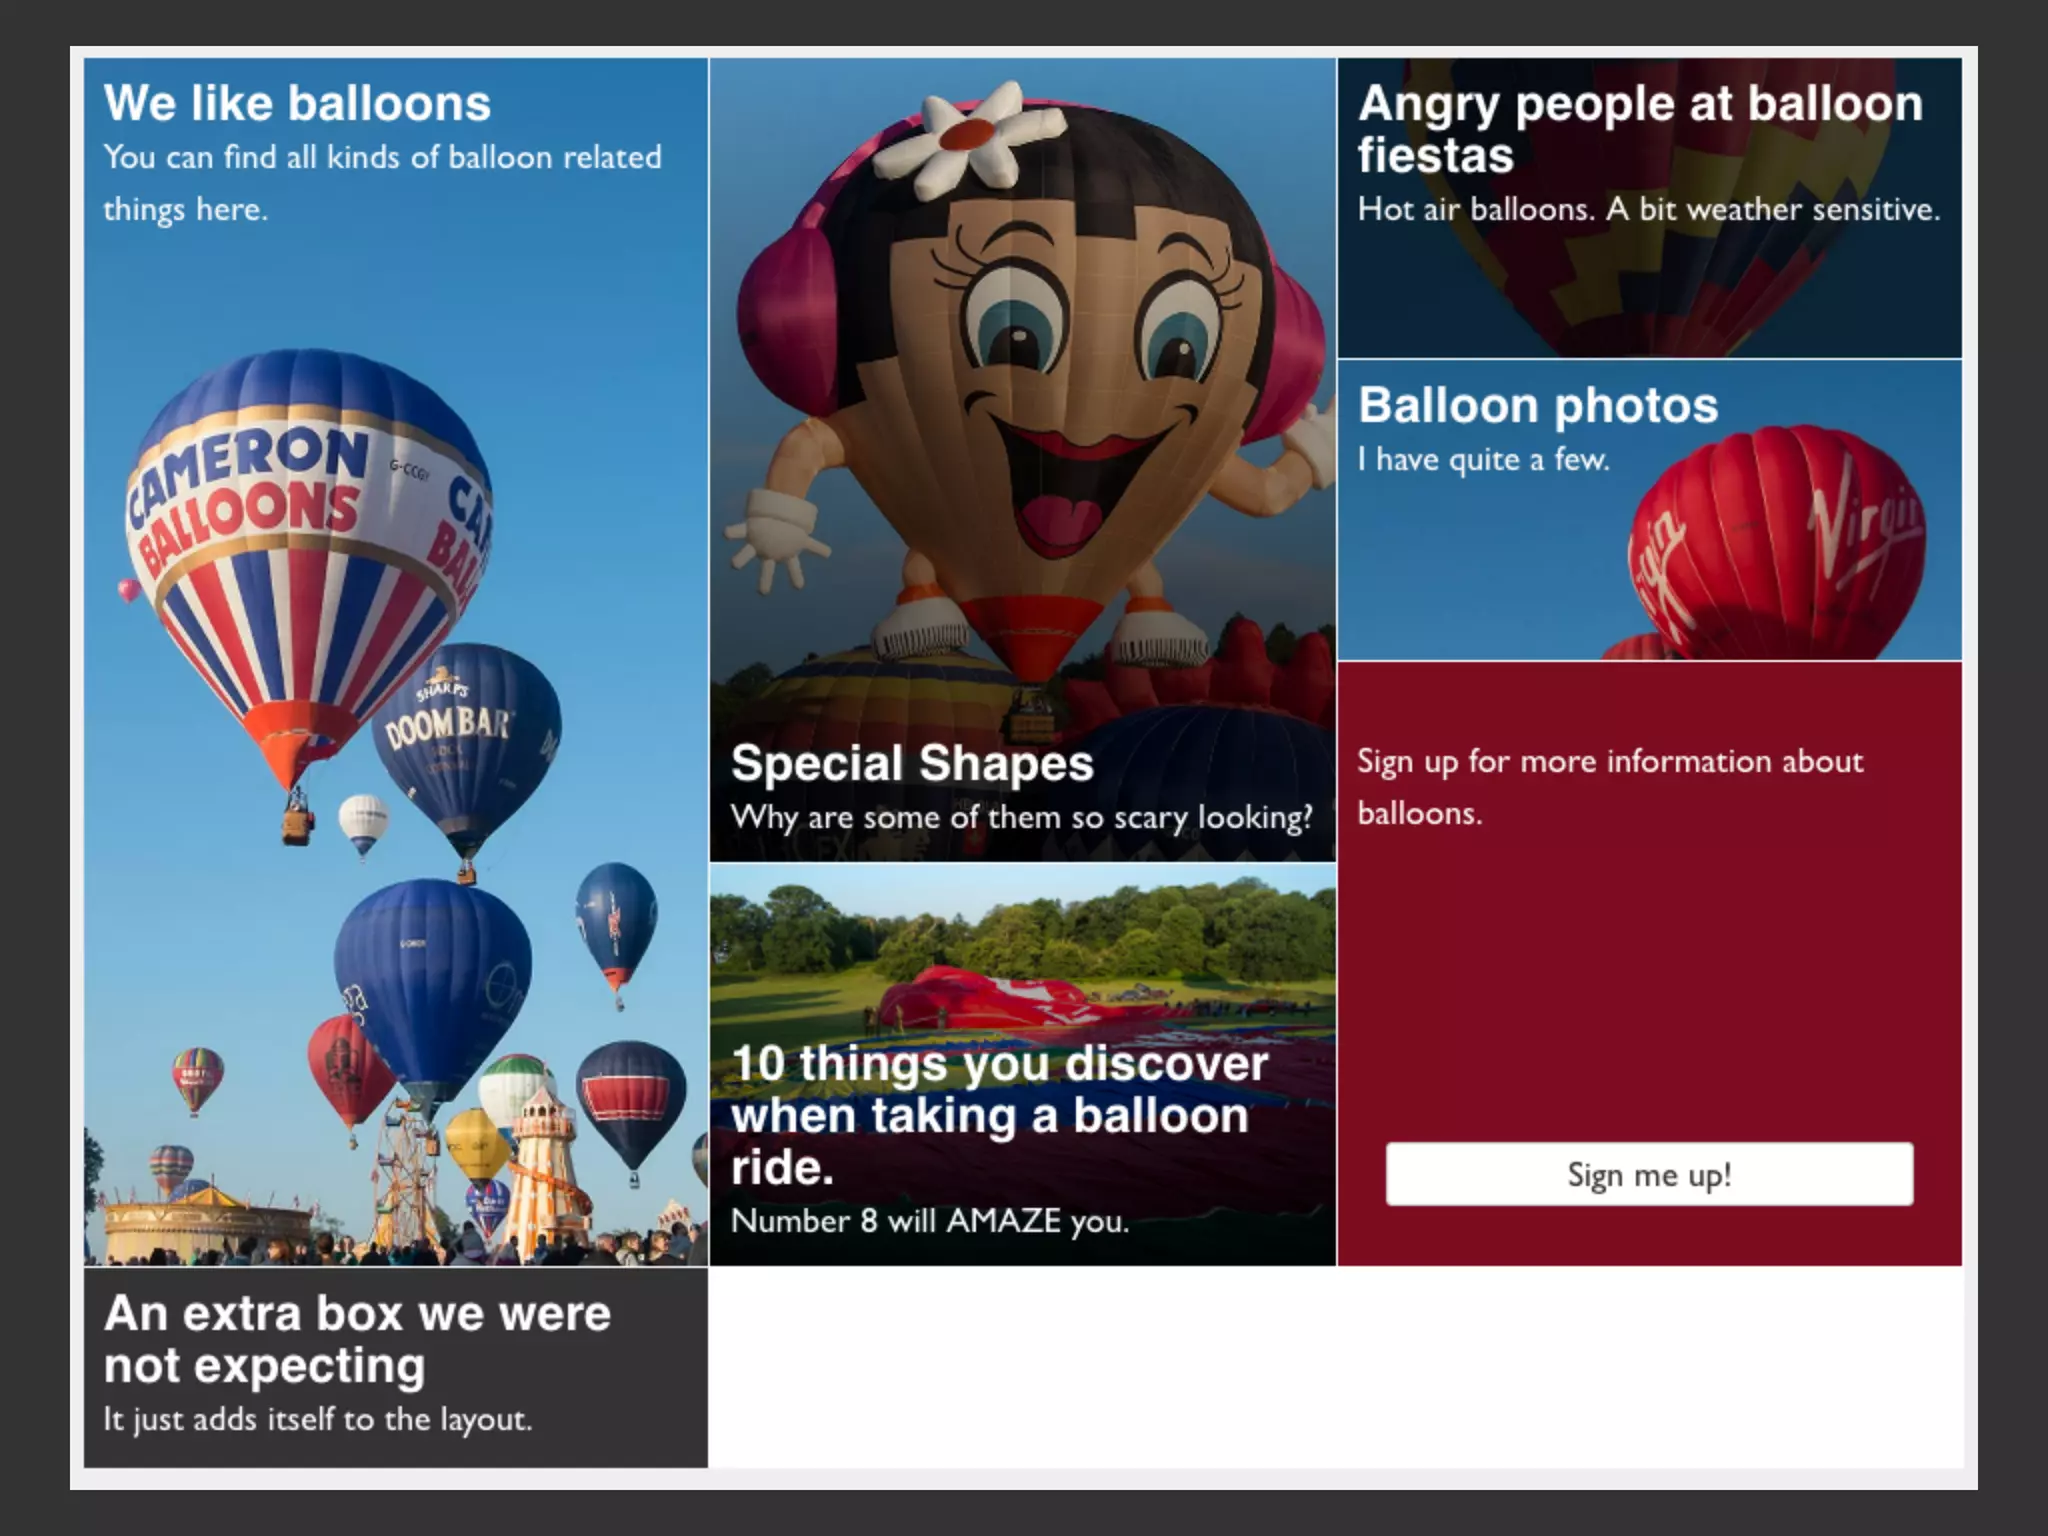
Task: Click the white flower on the balloon's head
Action: point(963,137)
